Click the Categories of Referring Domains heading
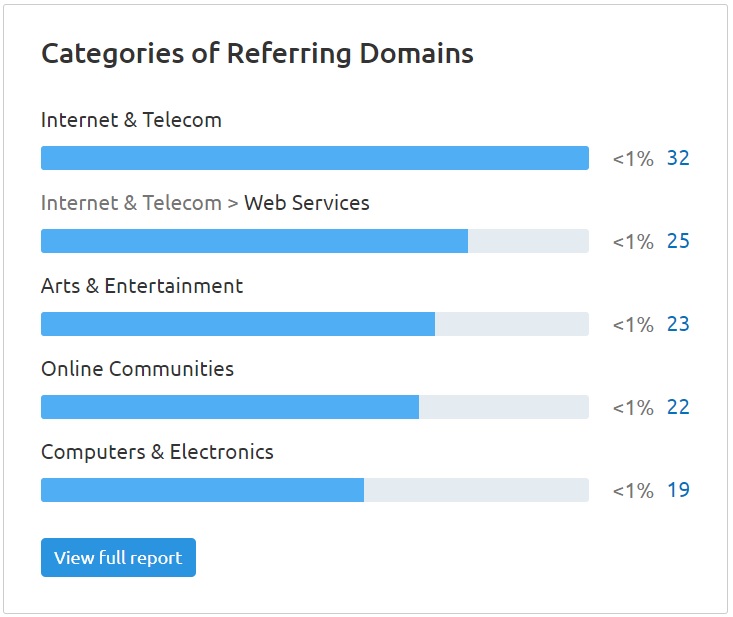Screen dimensions: 733x617 [x=257, y=53]
